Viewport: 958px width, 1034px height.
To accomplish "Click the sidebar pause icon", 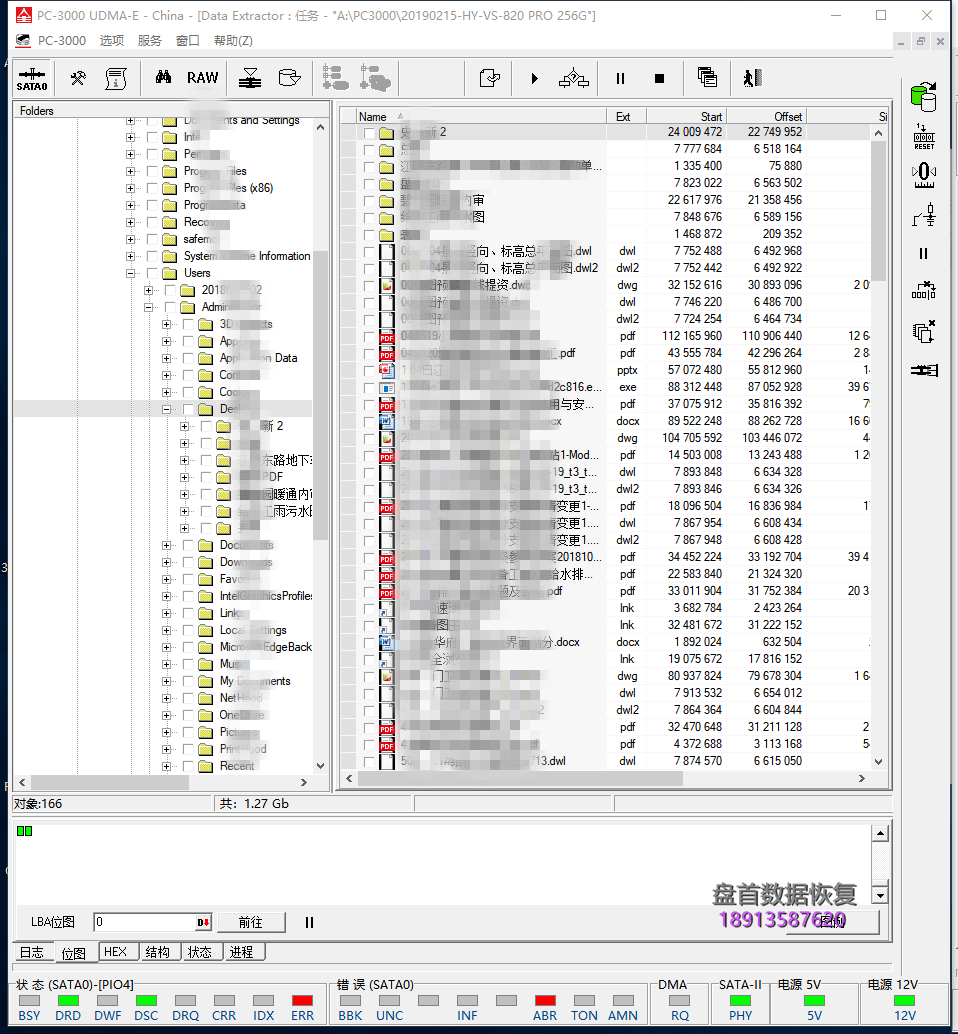I will click(x=924, y=253).
